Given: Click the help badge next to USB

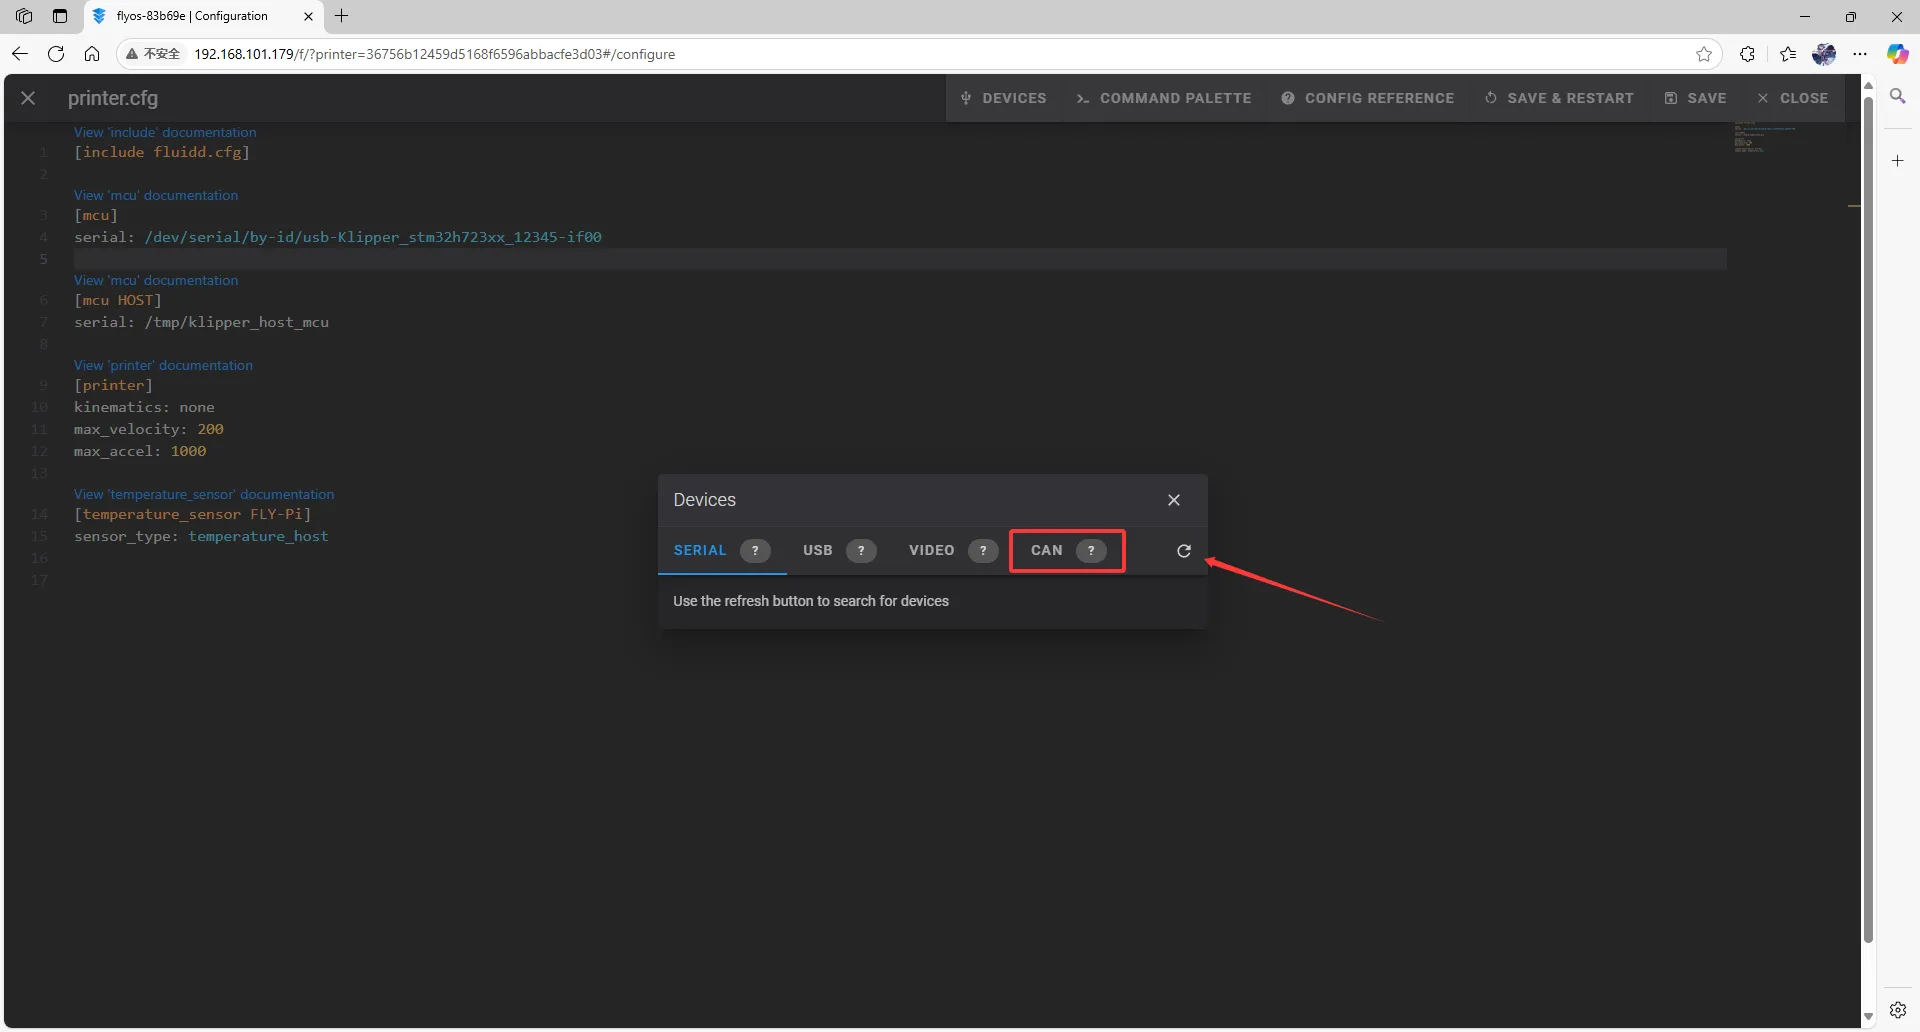Looking at the screenshot, I should coord(861,551).
